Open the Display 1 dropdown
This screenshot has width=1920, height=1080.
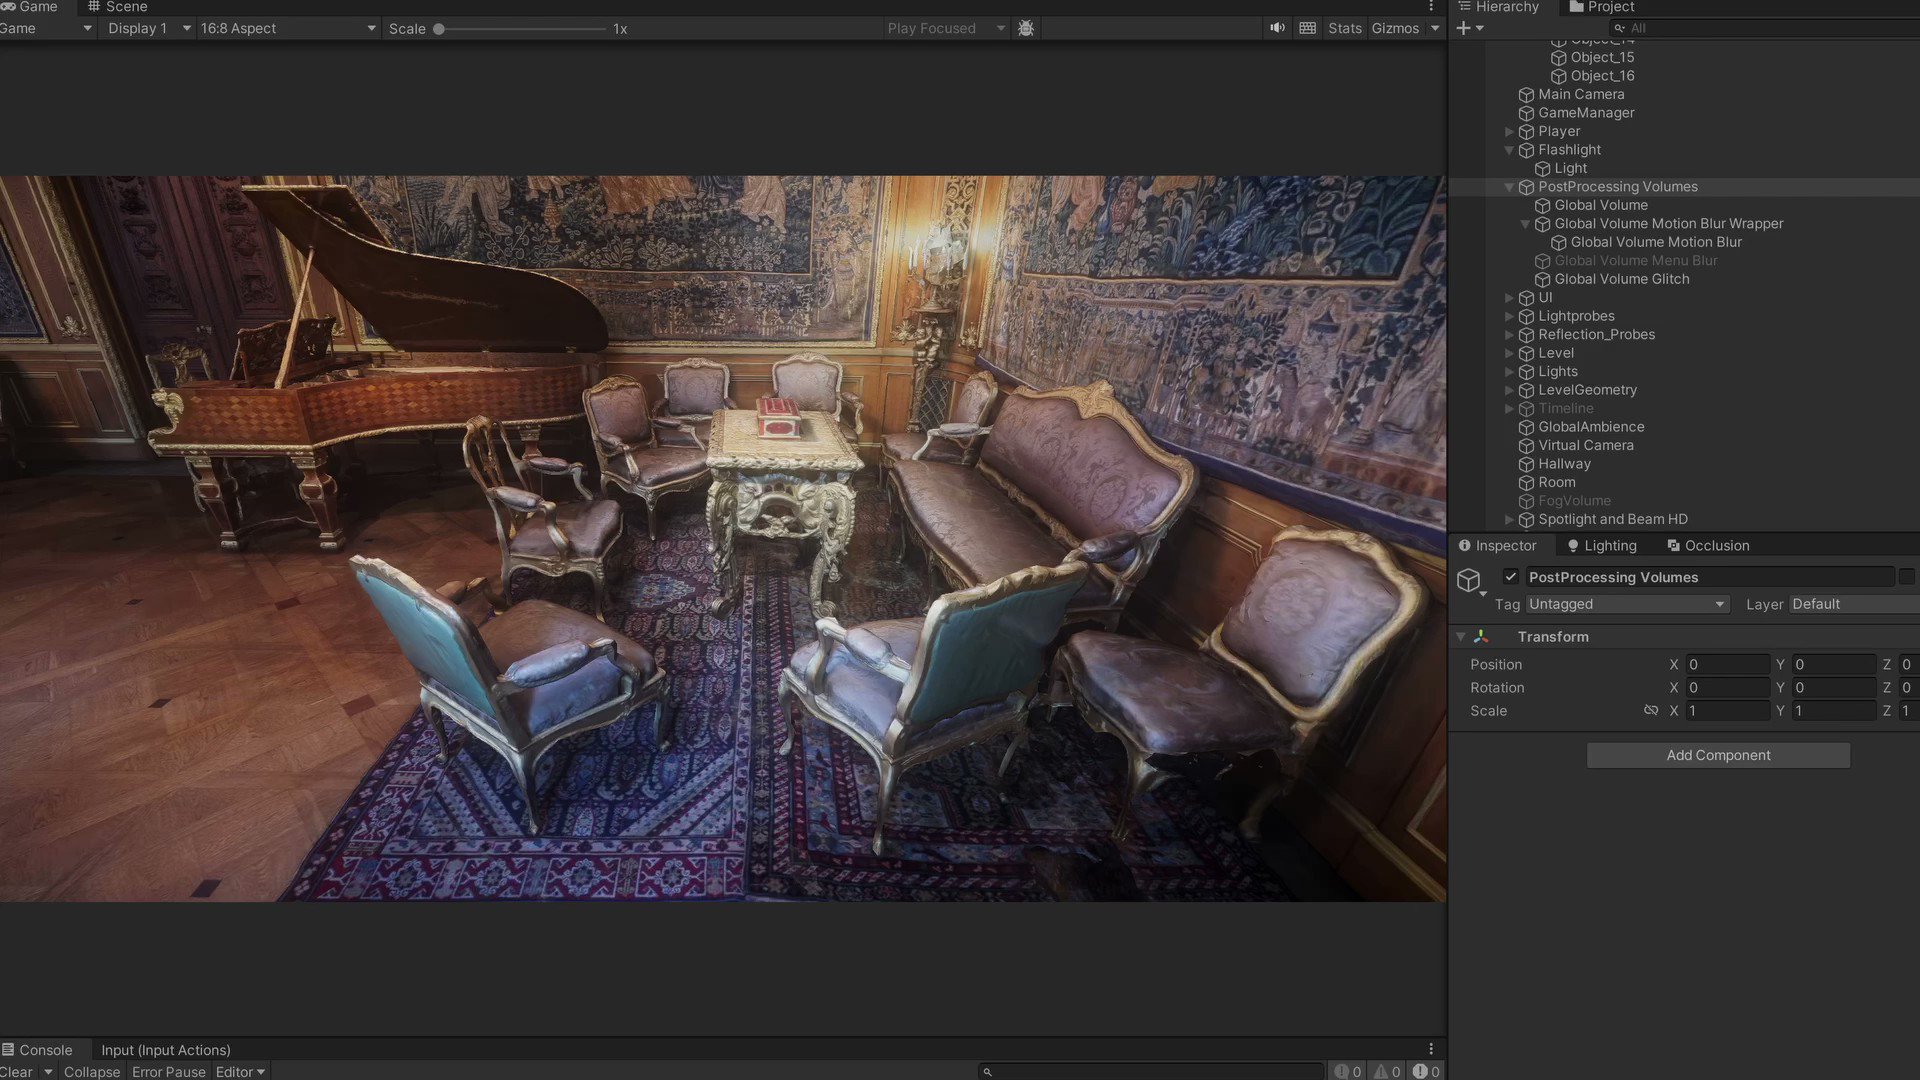148,28
